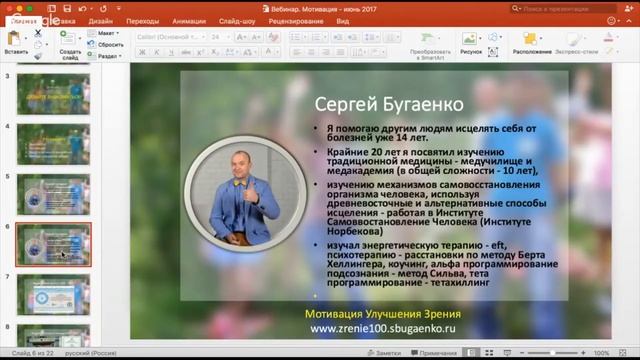Open the Дизайн ribbon tab
Image resolution: width=640 pixels, height=360 pixels.
click(x=100, y=21)
